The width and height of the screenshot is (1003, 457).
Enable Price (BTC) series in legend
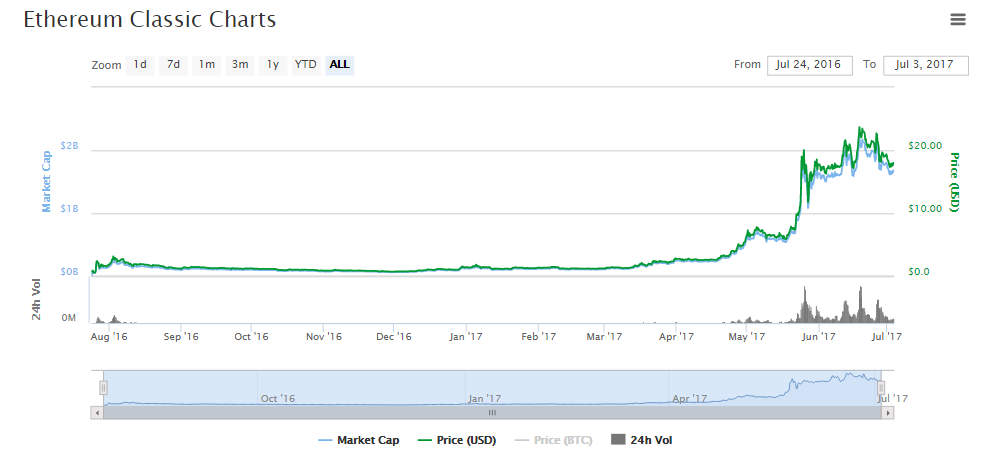pyautogui.click(x=554, y=440)
